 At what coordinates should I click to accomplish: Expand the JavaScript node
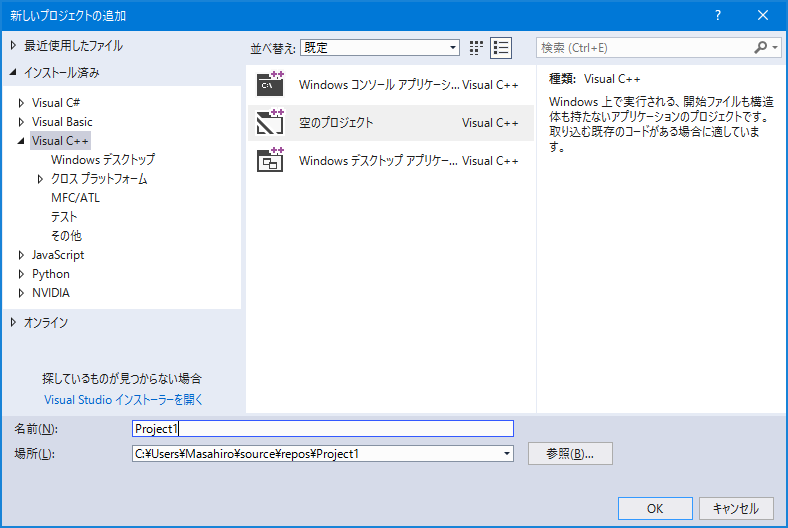pos(21,255)
